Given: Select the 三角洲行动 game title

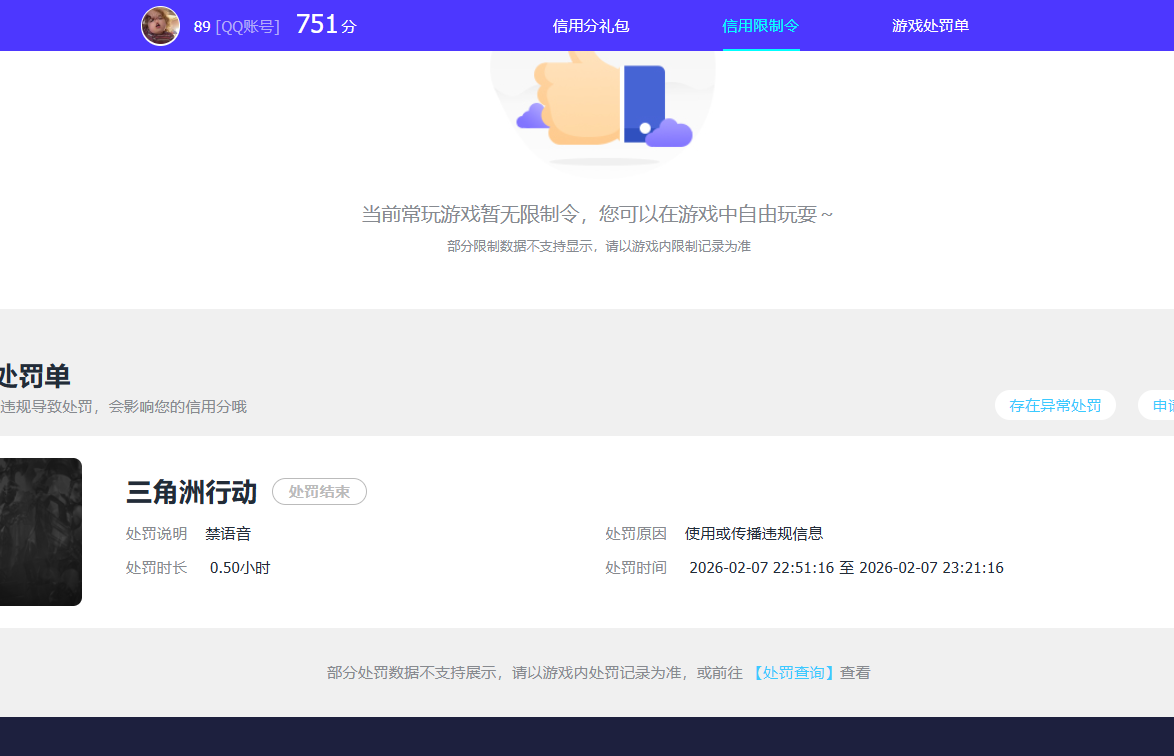Looking at the screenshot, I should pos(191,492).
